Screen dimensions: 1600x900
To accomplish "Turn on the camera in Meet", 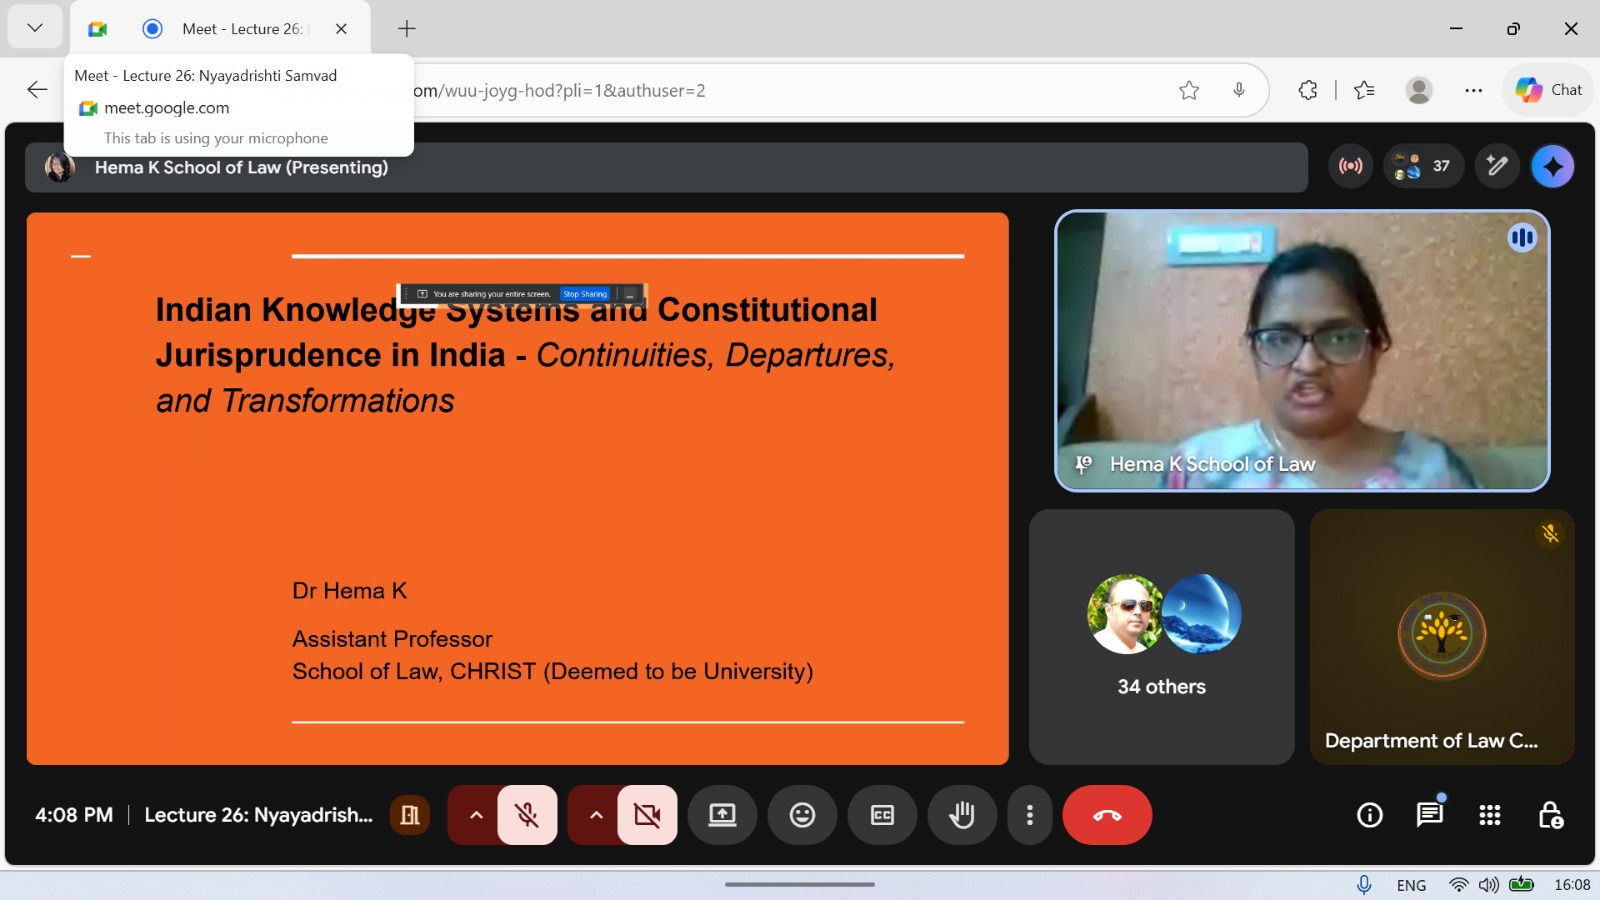I will coord(647,815).
